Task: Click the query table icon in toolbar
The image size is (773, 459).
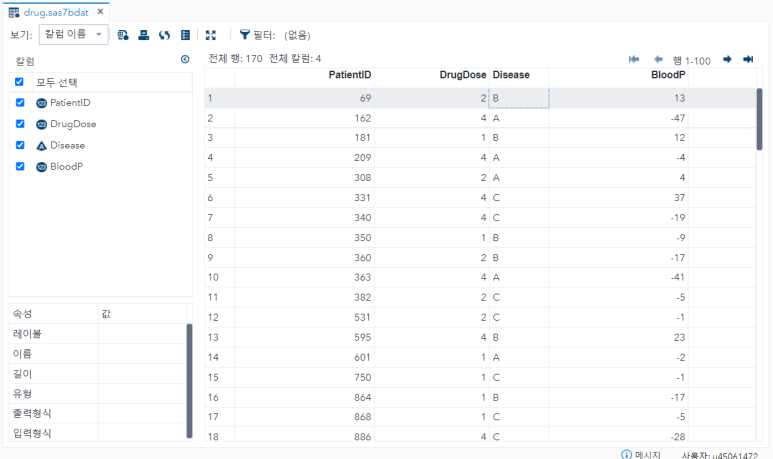Action: click(x=123, y=34)
